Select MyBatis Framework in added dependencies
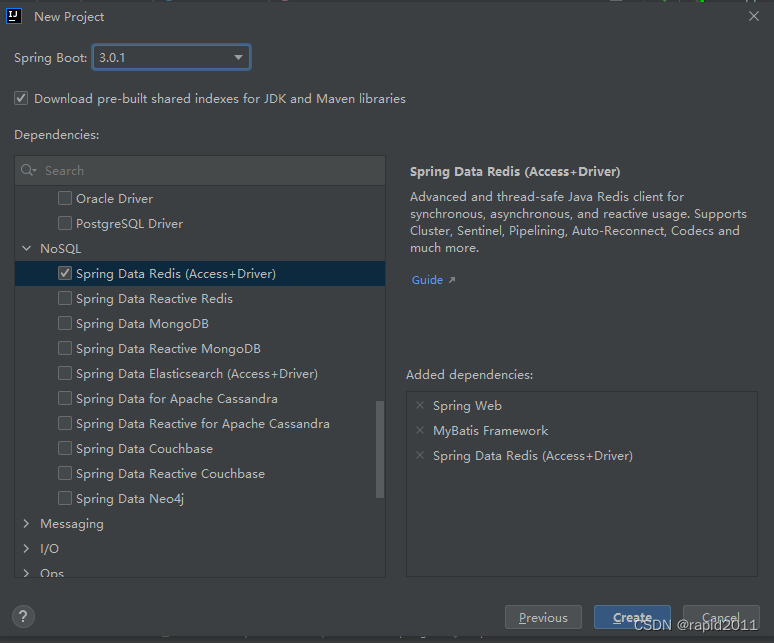This screenshot has width=774, height=643. click(x=491, y=431)
